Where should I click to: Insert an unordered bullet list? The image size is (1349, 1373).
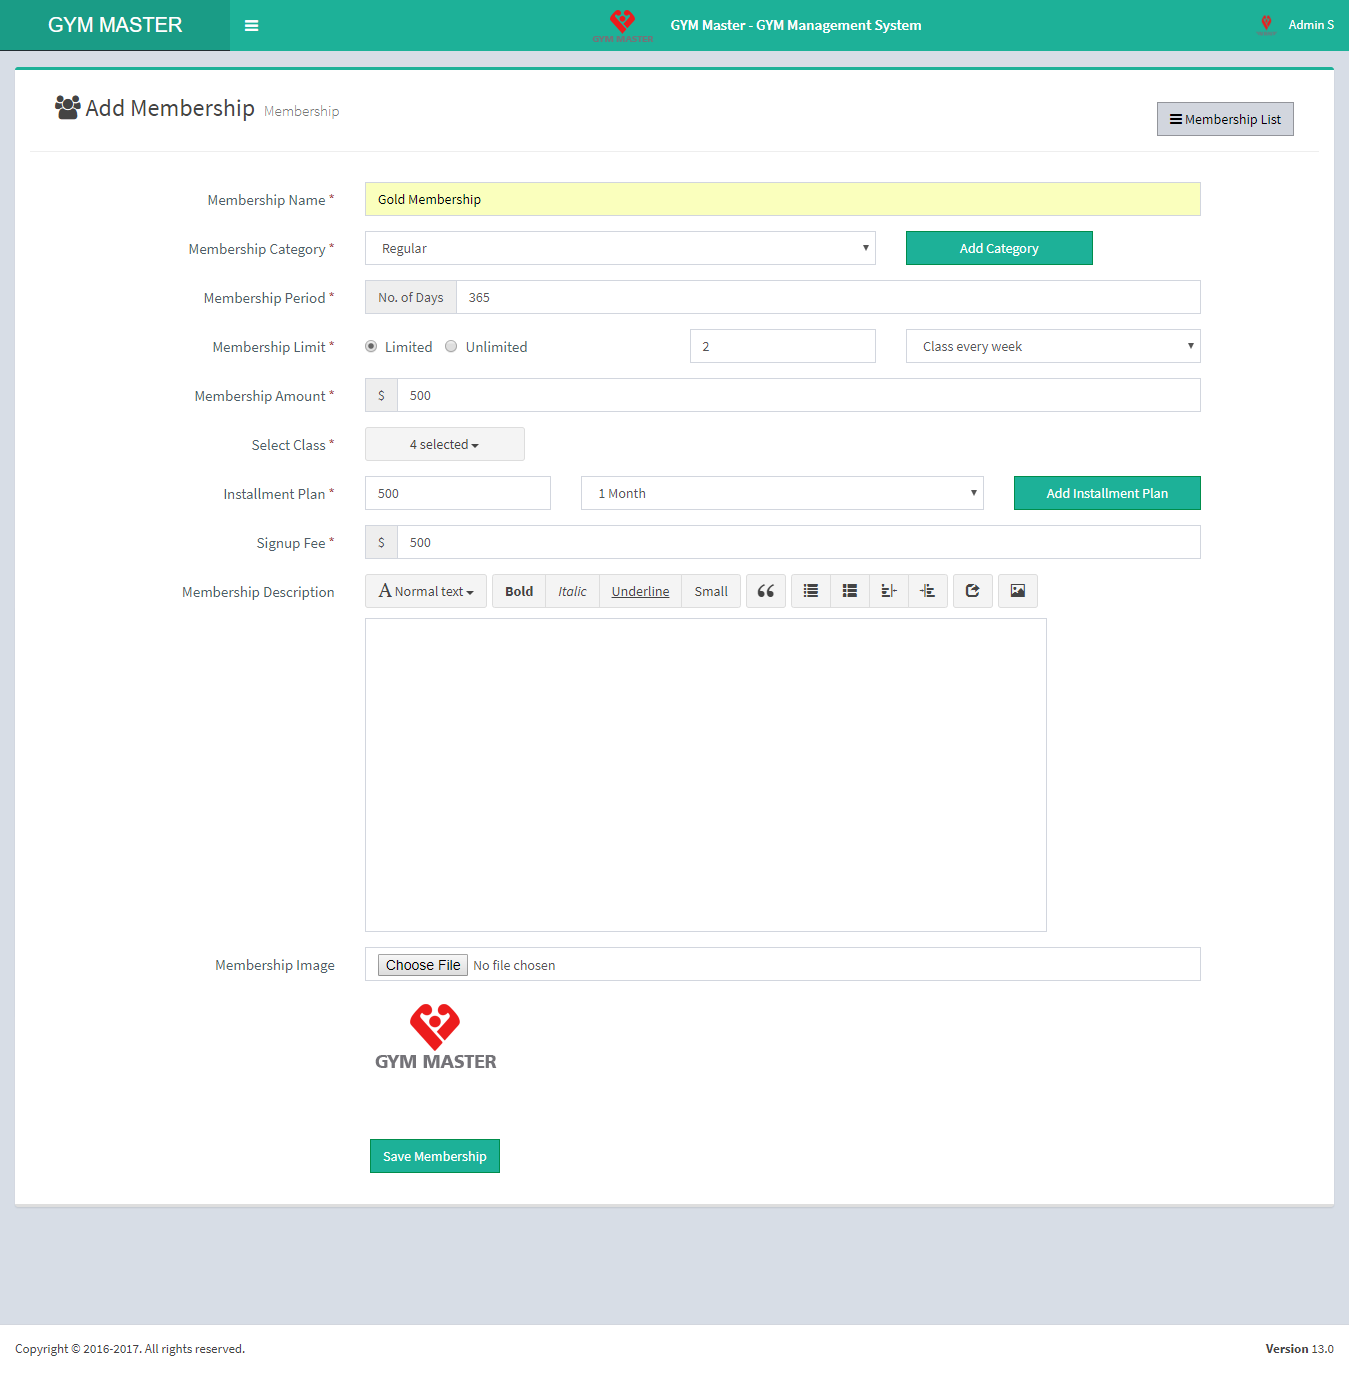pos(811,591)
